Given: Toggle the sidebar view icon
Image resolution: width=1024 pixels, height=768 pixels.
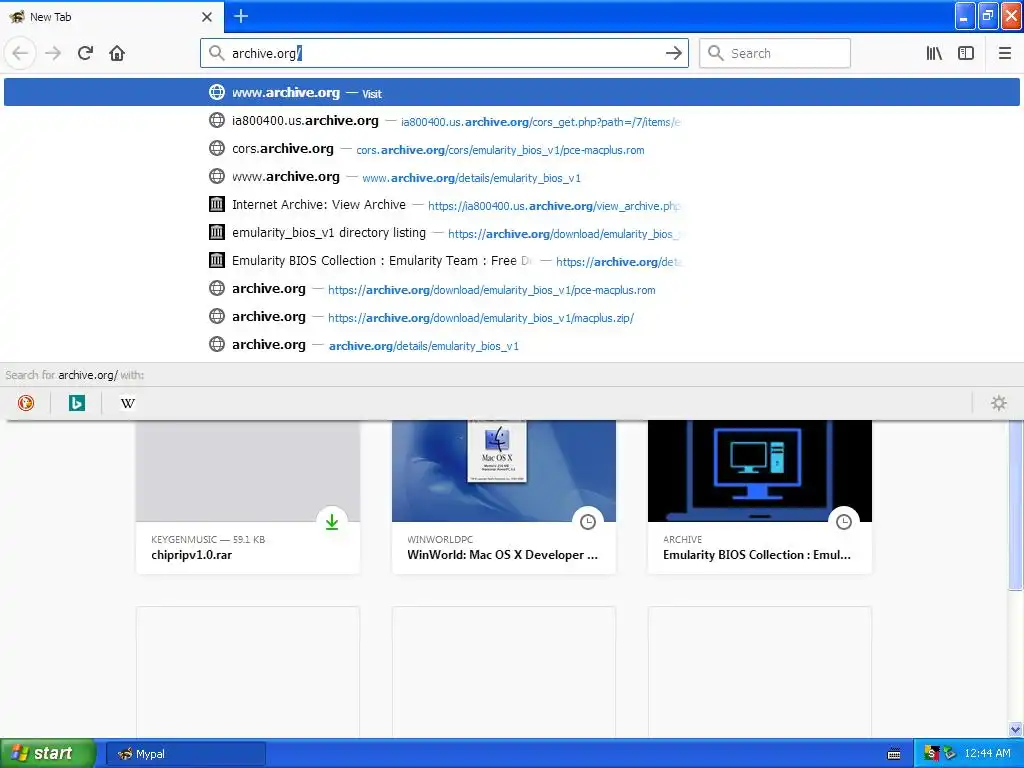Looking at the screenshot, I should pyautogui.click(x=966, y=53).
